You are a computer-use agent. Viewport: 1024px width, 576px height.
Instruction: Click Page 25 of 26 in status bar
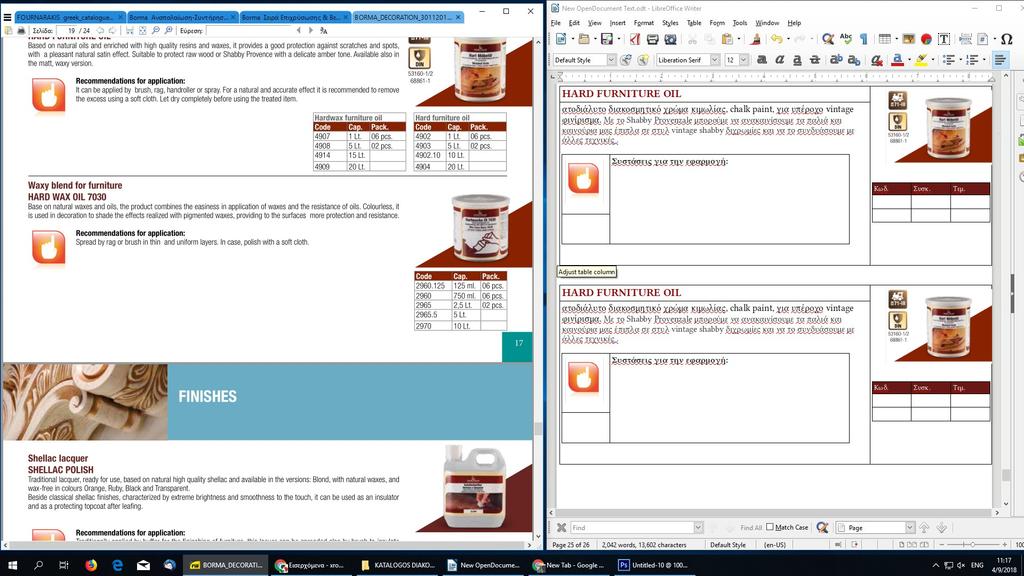(570, 544)
